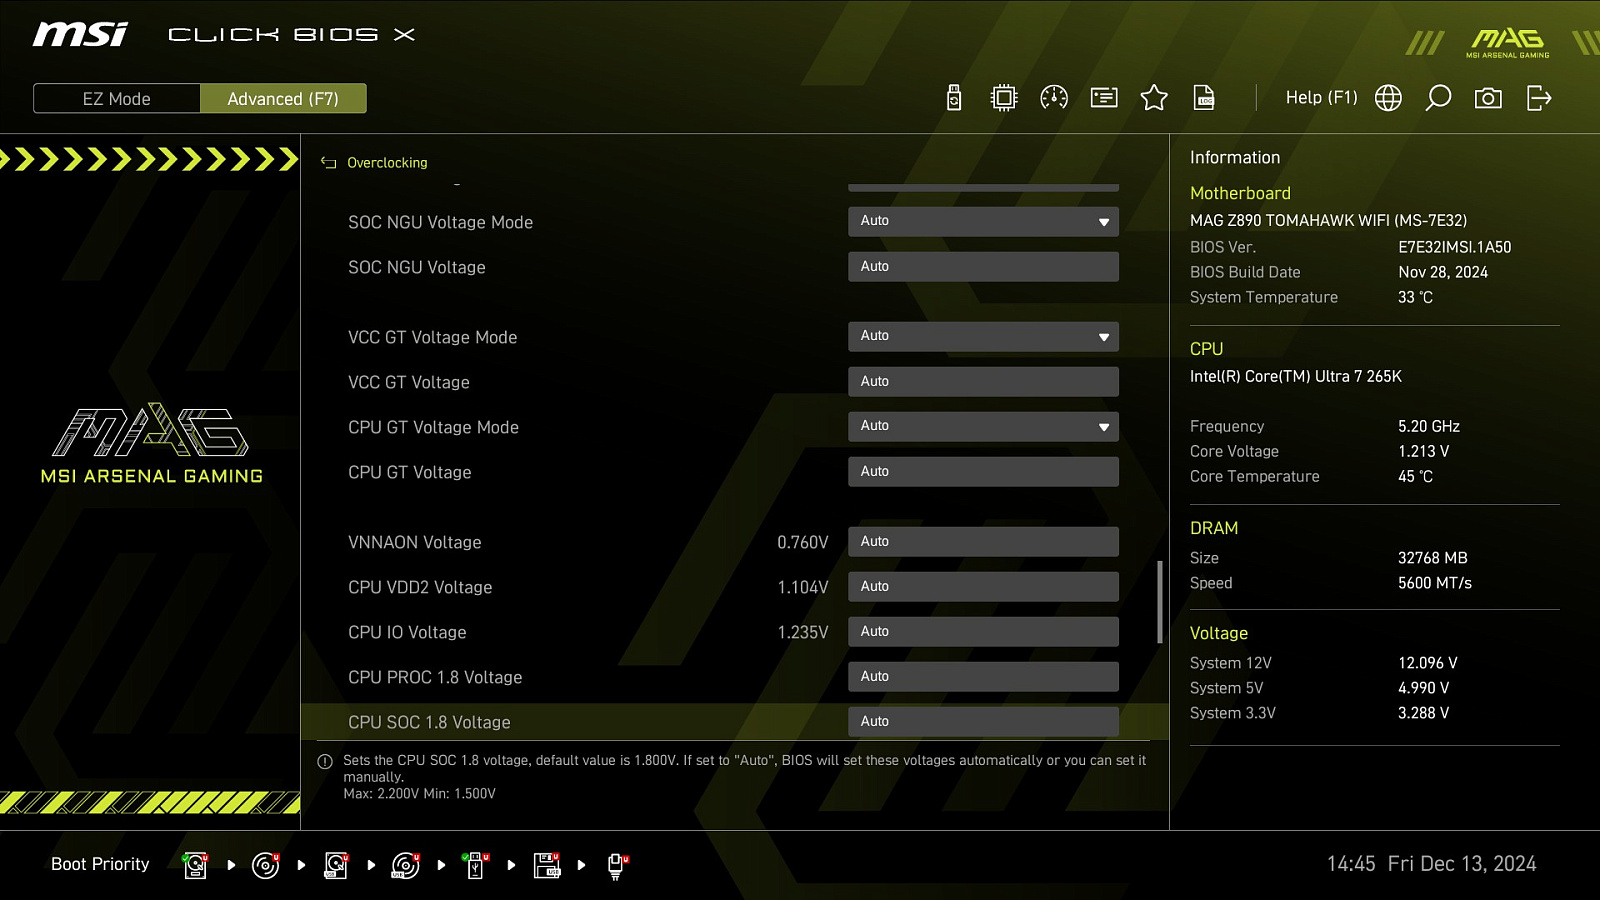Click the settings list vertical scrollbar
Screen dimensions: 1600x900
(x=1160, y=602)
